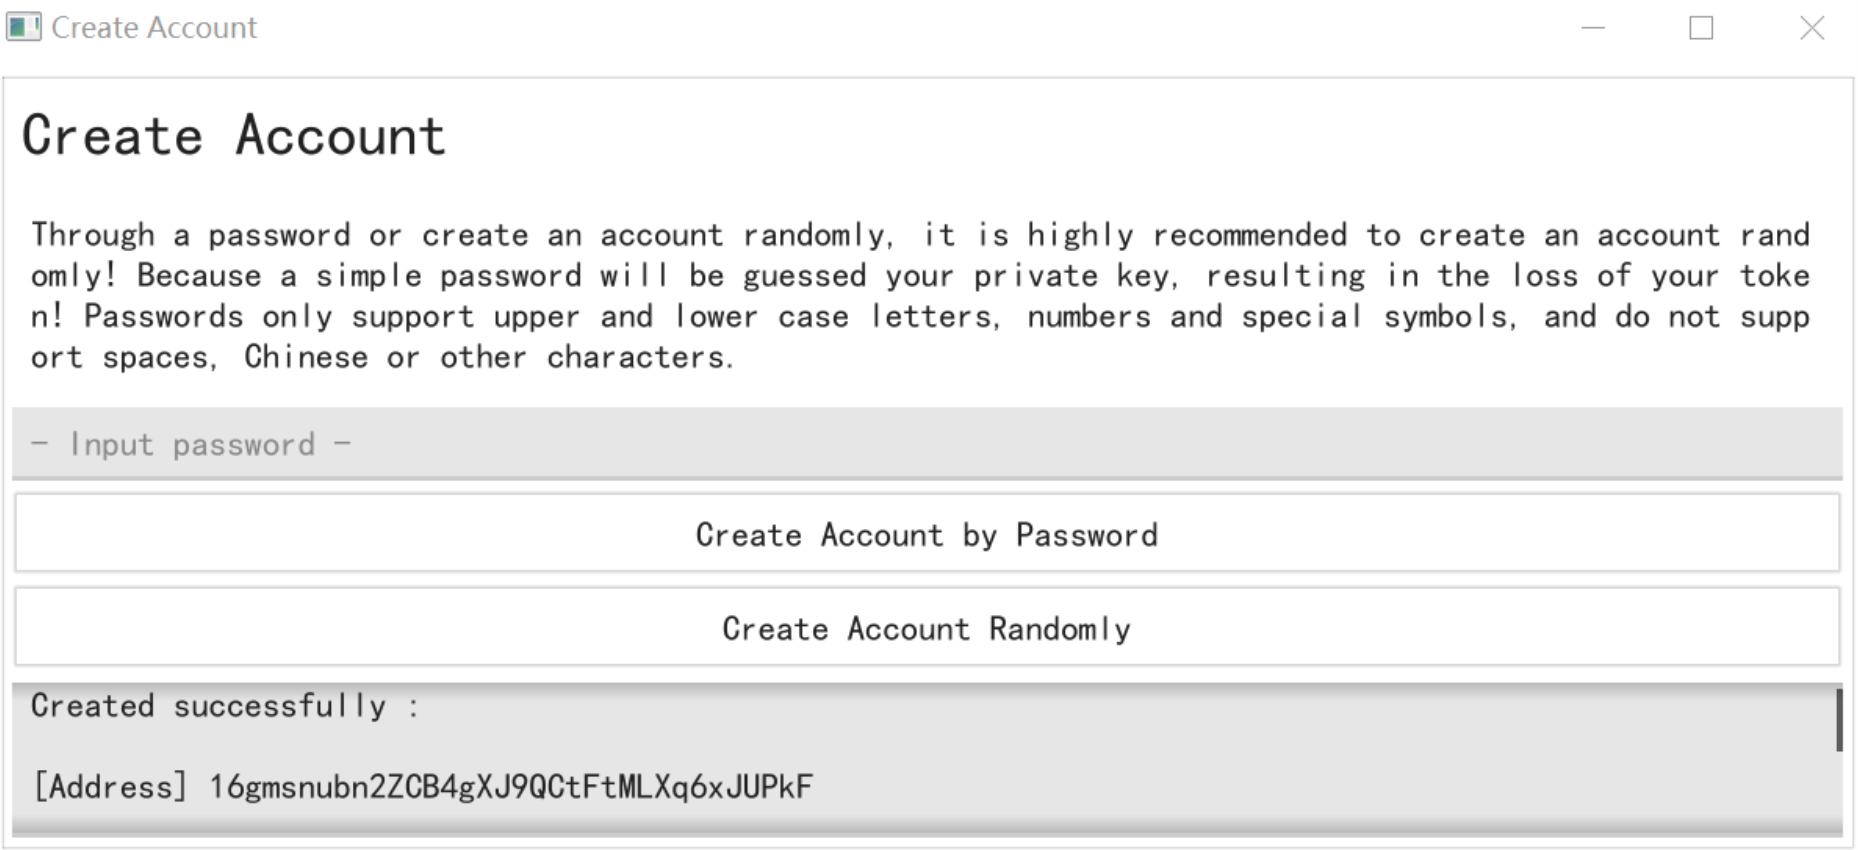Click the generated address 16gmsnubn2ZCB4gXJ9QCtFtMLXq6xJUPkF
1858x850 pixels.
(x=511, y=787)
